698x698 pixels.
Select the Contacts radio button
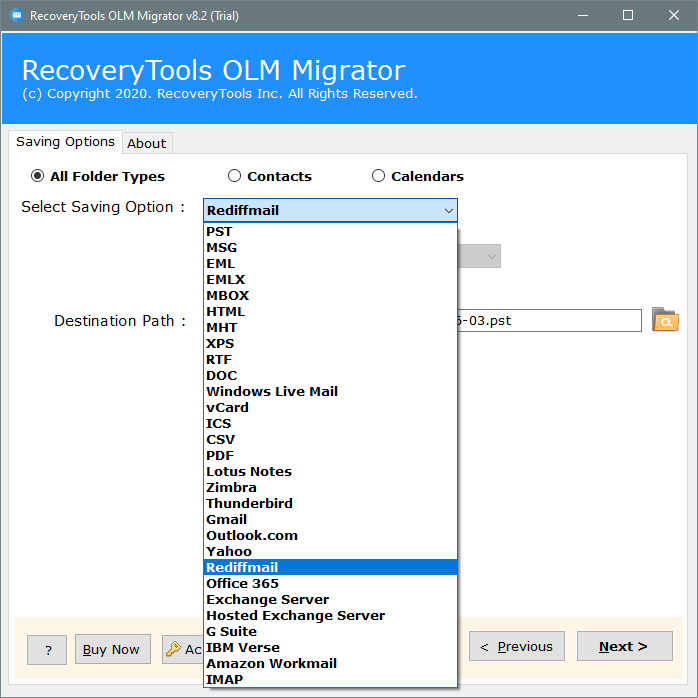(234, 176)
